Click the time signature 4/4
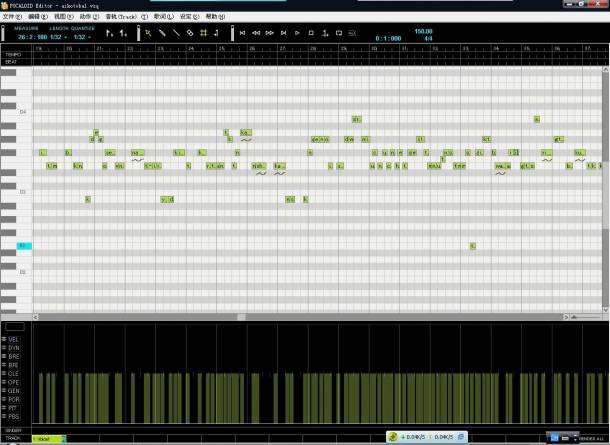The width and height of the screenshot is (610, 445). 428,39
